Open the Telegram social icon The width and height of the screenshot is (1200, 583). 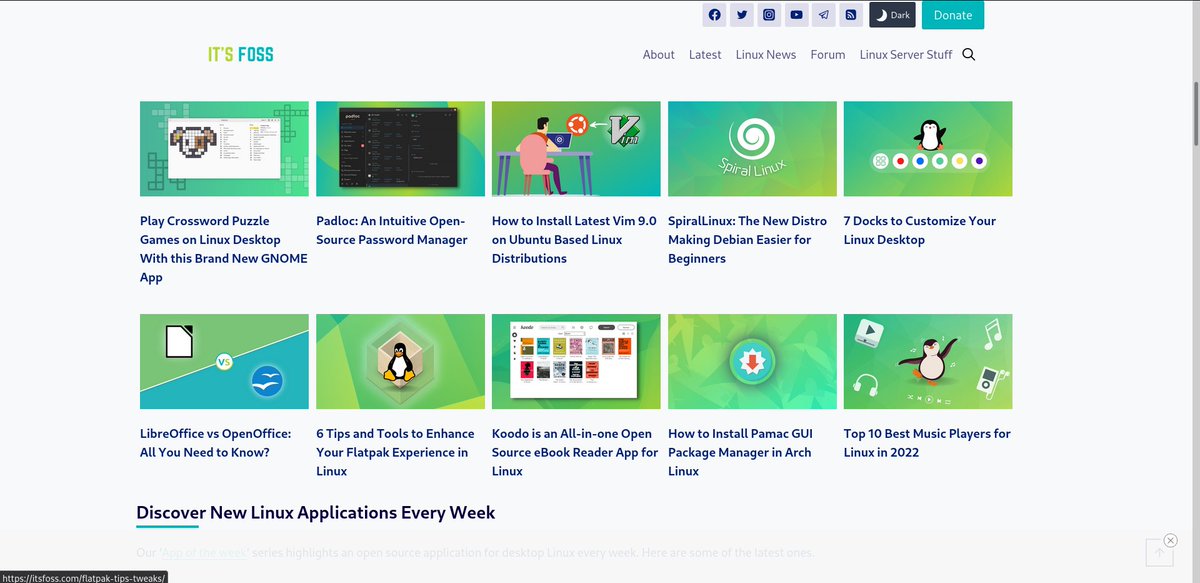(823, 15)
